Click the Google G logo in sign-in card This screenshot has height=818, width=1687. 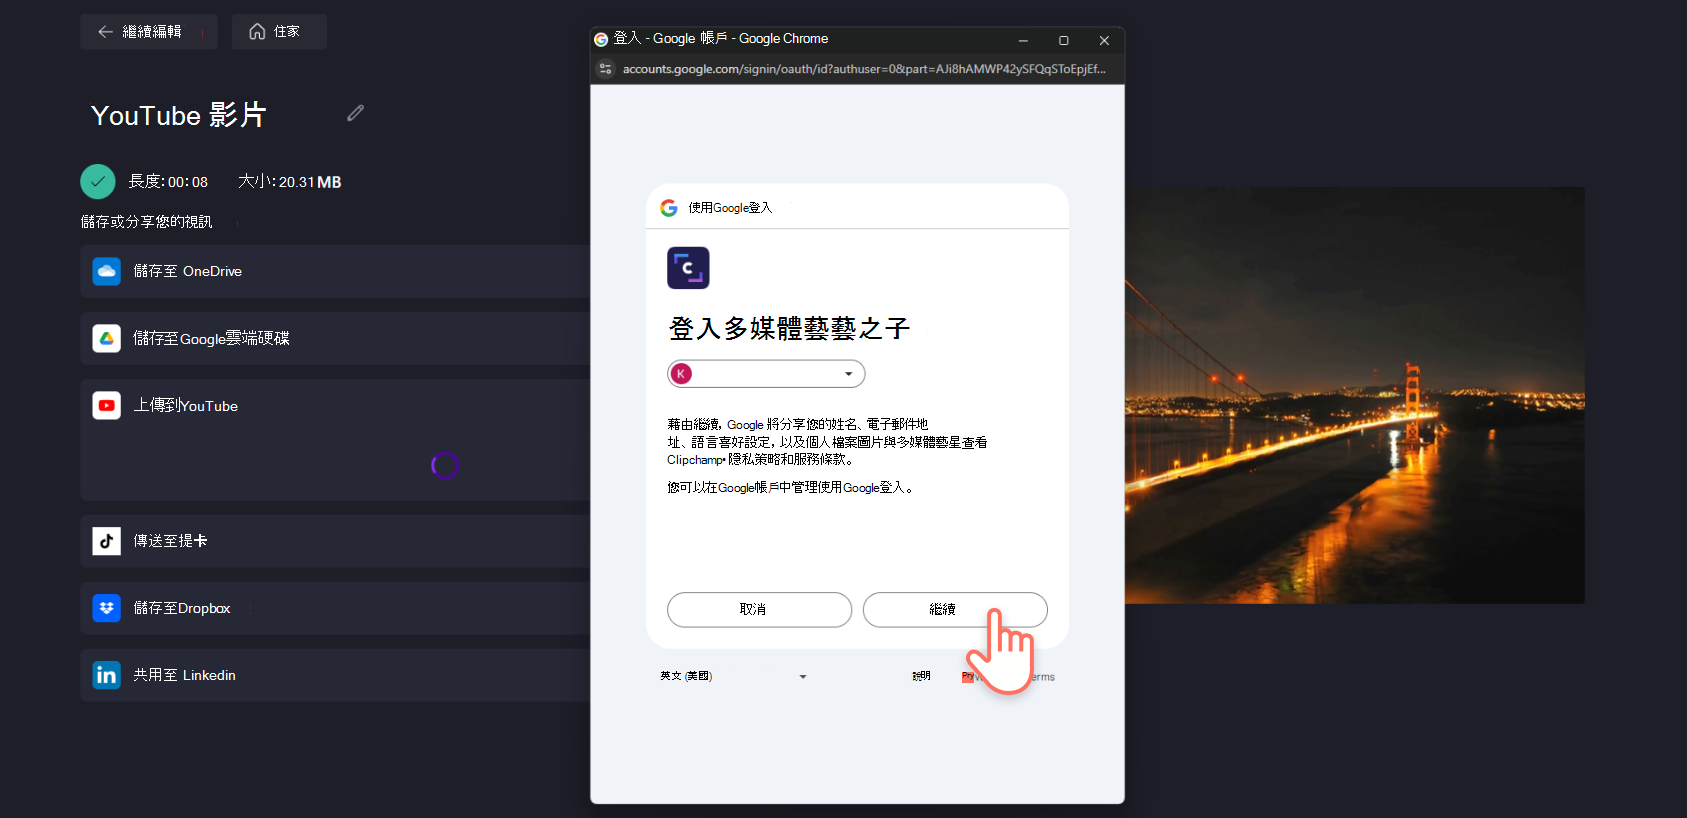[669, 208]
